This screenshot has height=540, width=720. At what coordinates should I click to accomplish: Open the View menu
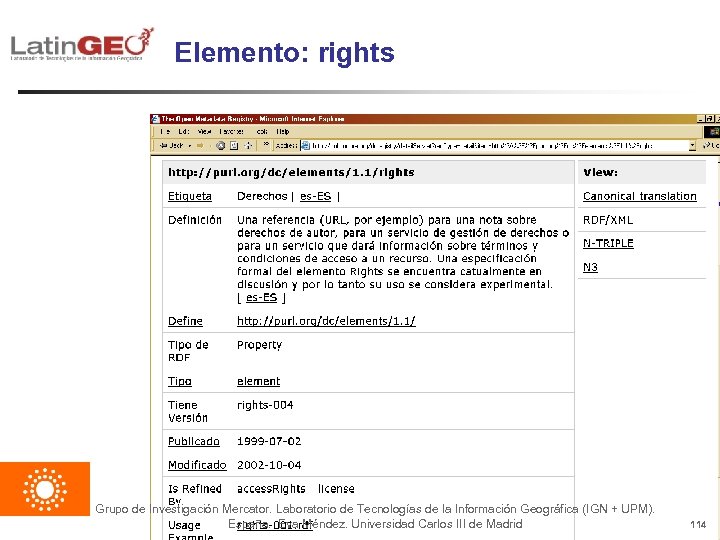point(204,131)
